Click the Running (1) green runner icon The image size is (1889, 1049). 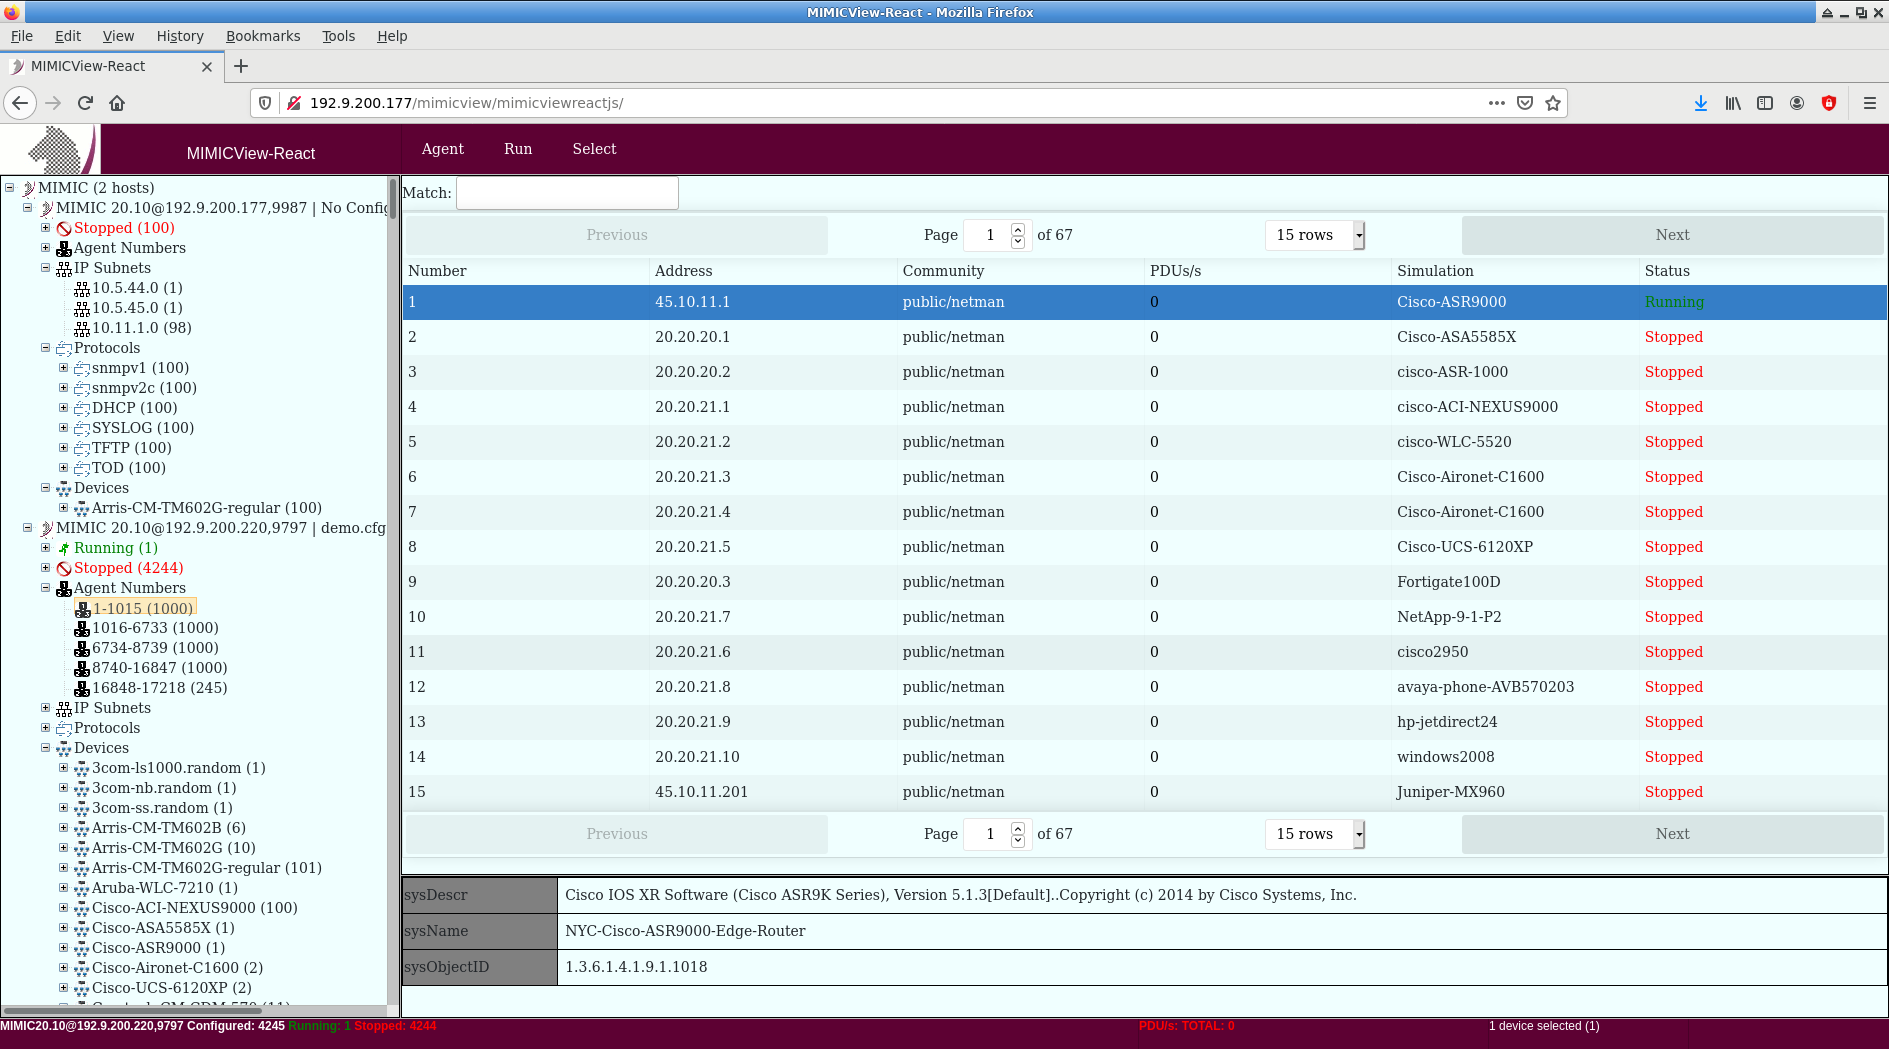64,548
